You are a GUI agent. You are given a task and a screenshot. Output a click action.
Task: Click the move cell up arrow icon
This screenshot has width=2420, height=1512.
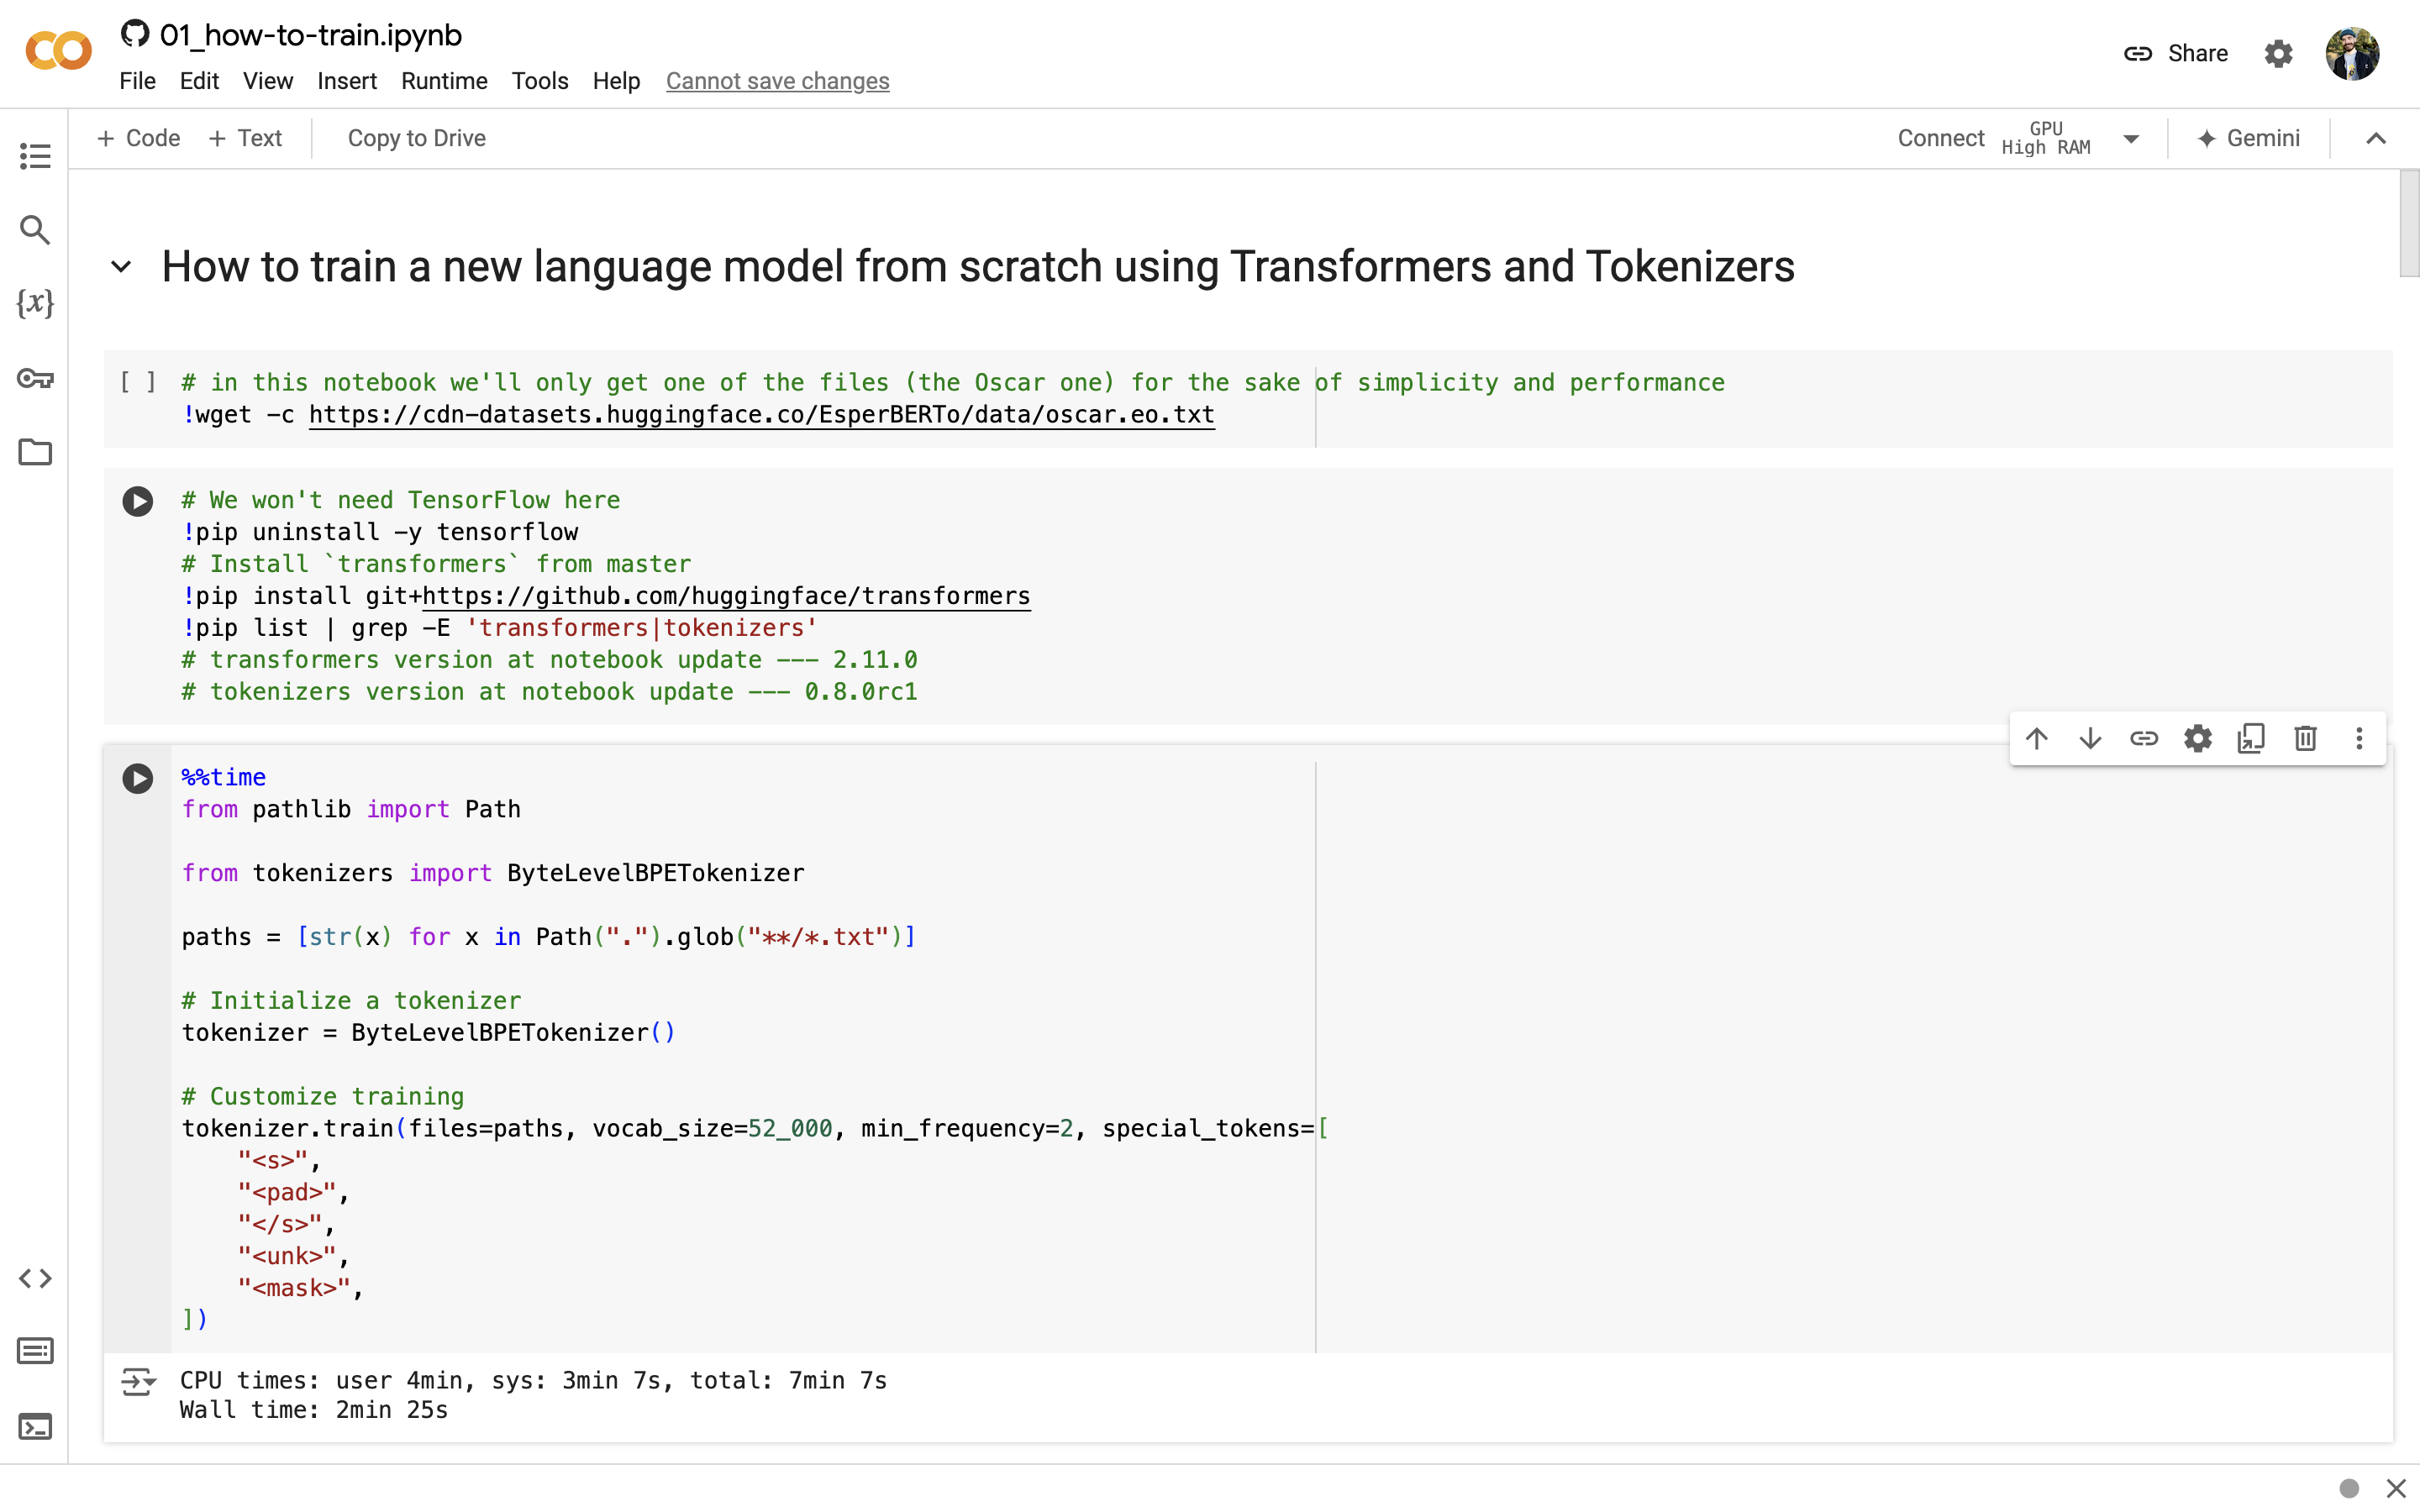coord(2035,738)
